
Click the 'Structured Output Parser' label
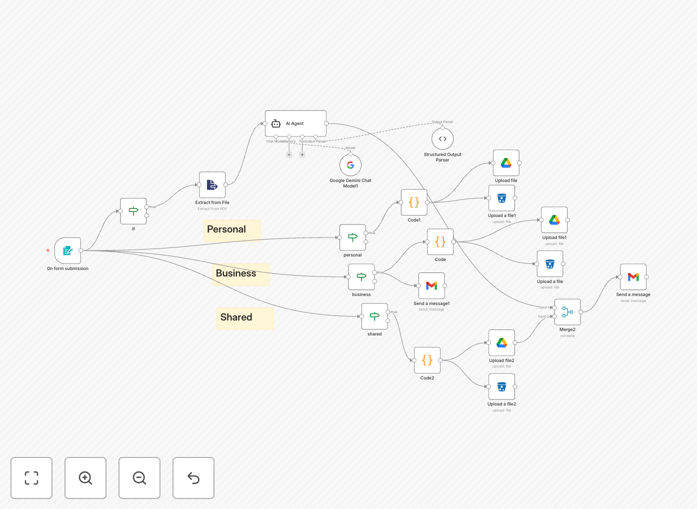point(442,157)
